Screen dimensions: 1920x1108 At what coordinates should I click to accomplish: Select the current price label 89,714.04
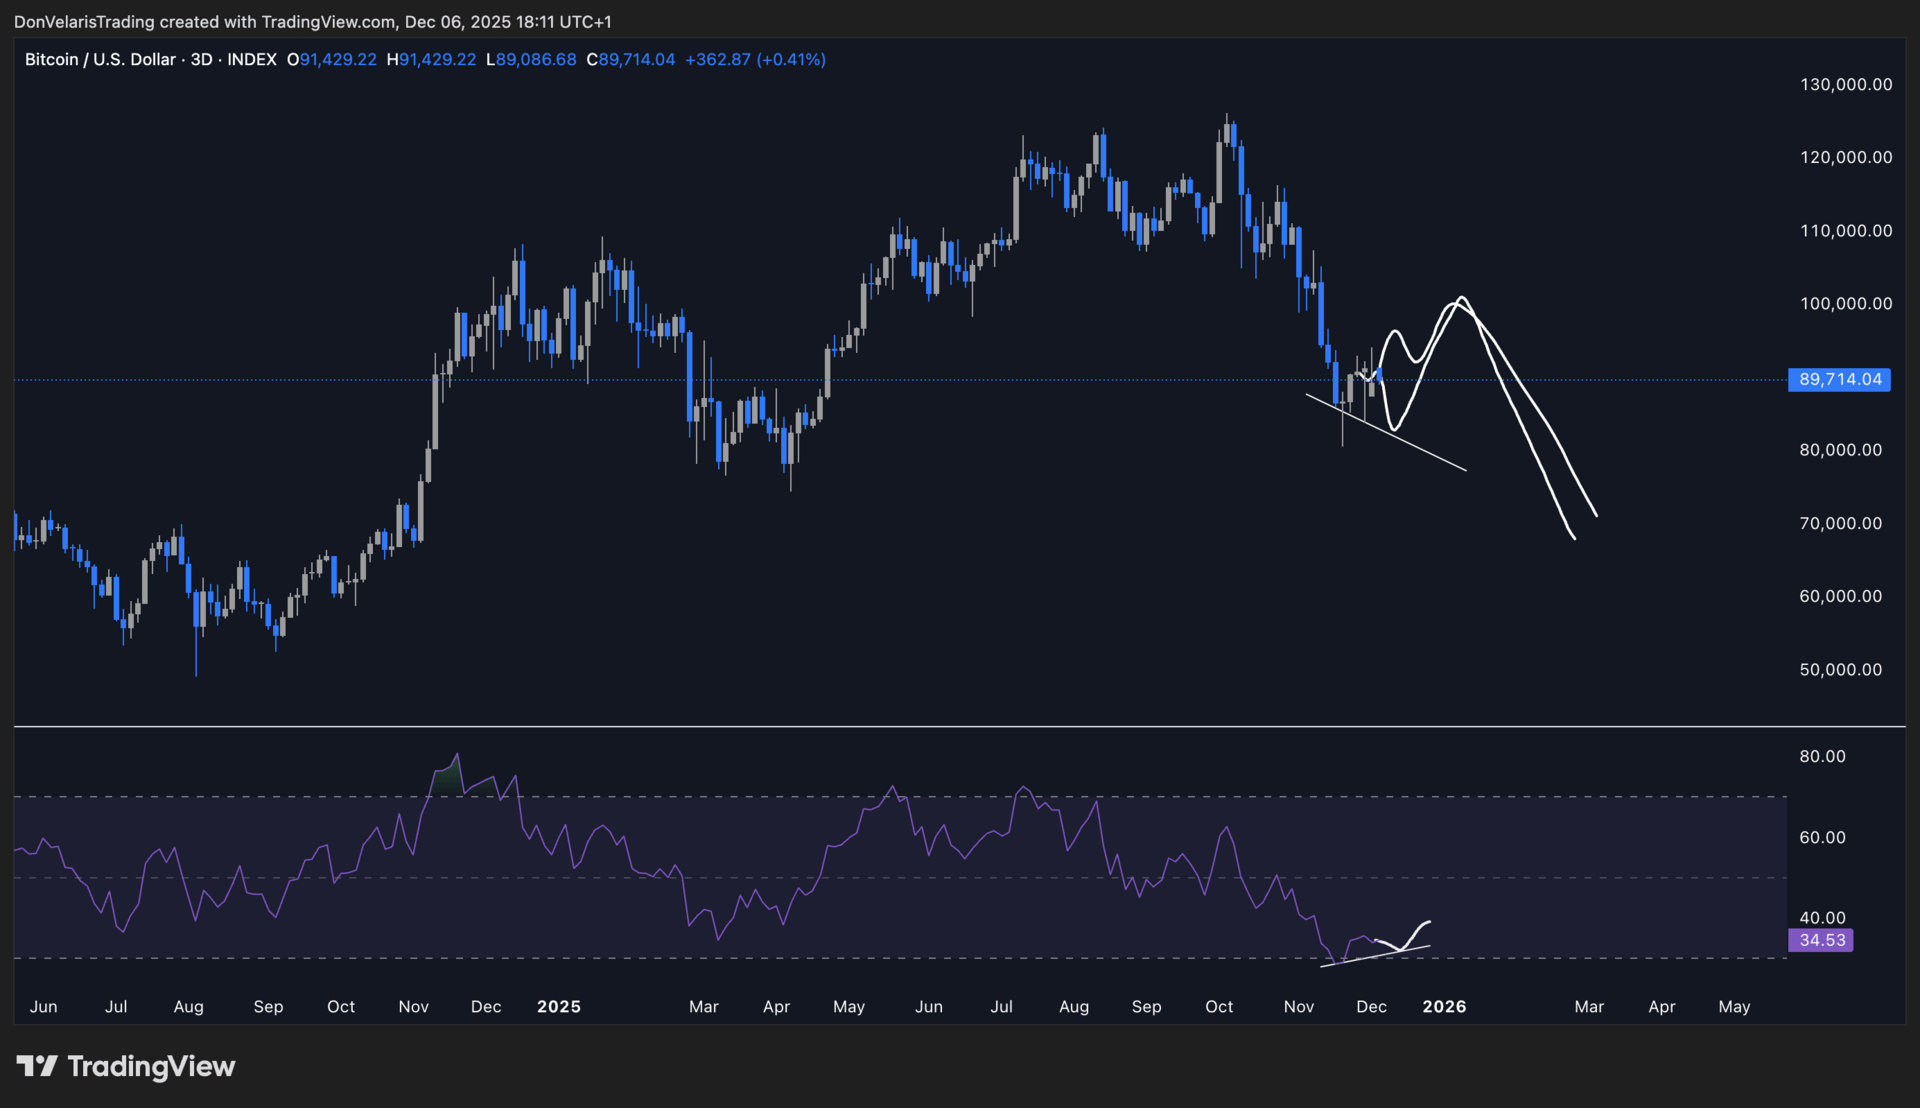coord(1839,380)
